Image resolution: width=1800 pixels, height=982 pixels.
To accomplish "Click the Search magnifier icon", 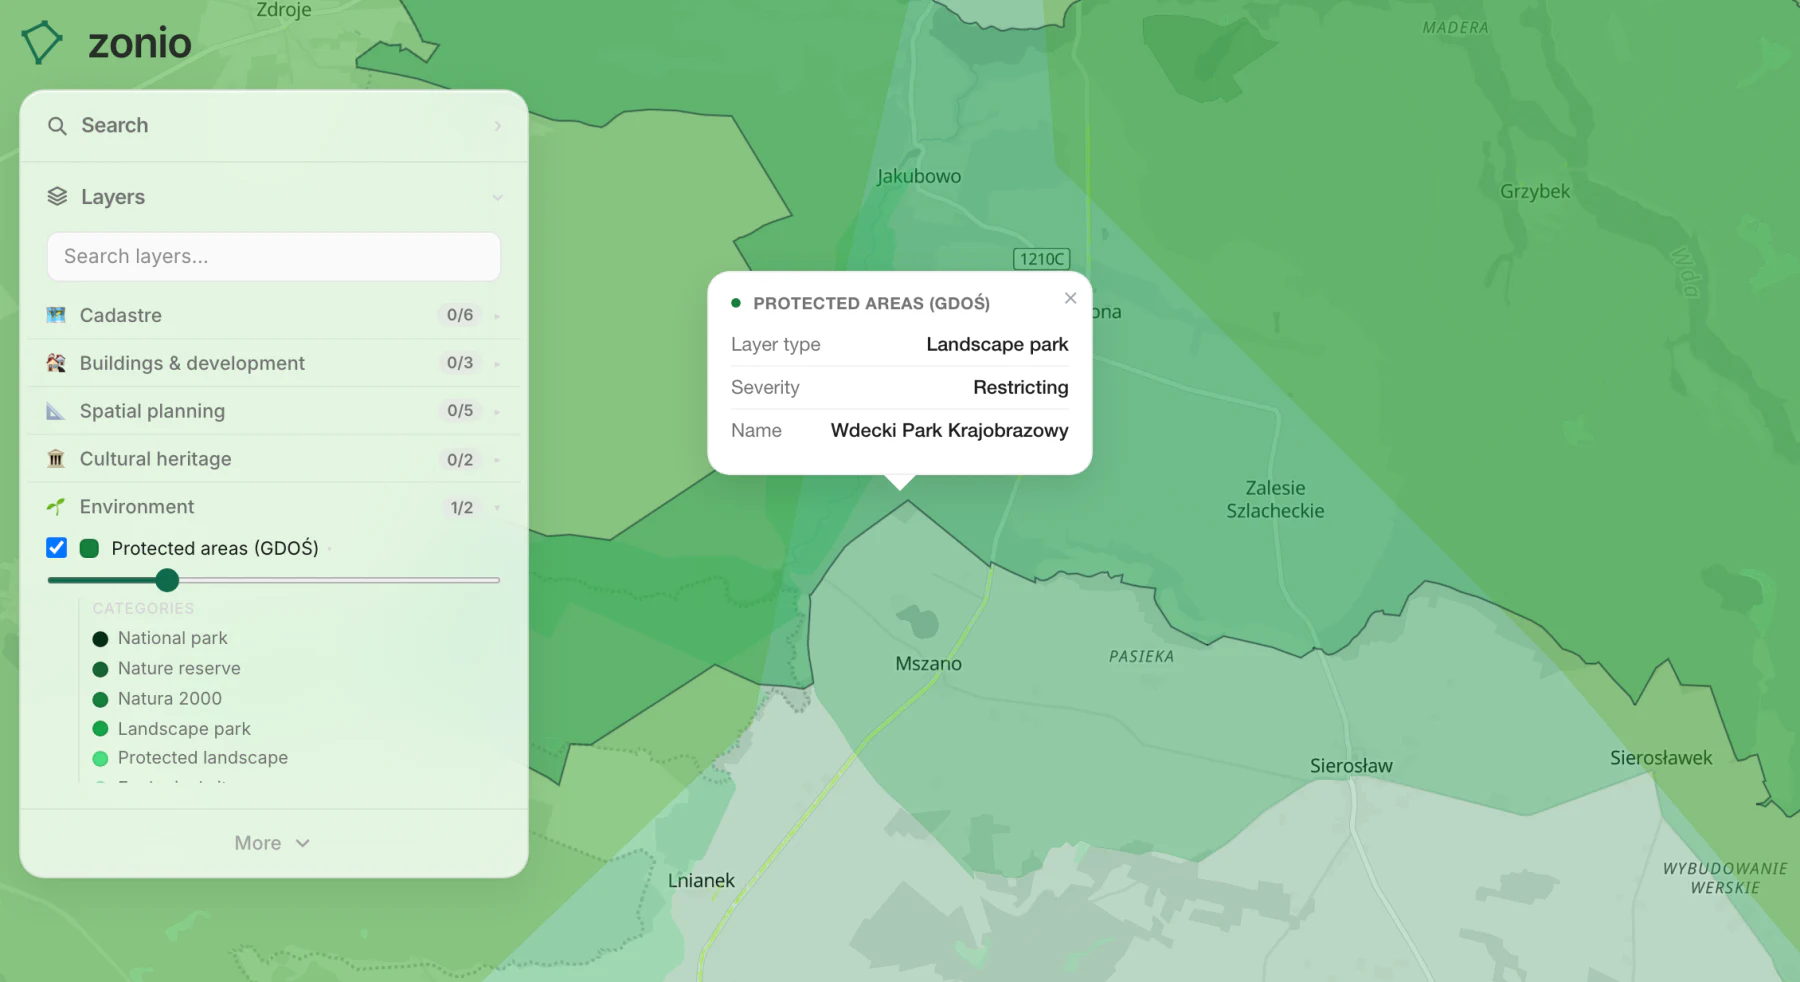I will [57, 126].
